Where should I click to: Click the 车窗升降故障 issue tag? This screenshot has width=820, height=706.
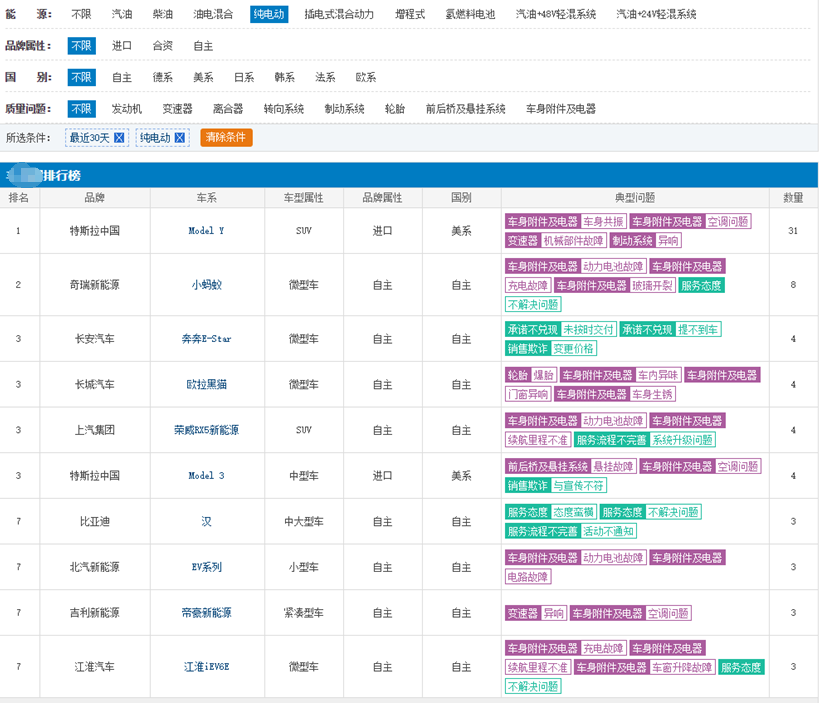682,667
